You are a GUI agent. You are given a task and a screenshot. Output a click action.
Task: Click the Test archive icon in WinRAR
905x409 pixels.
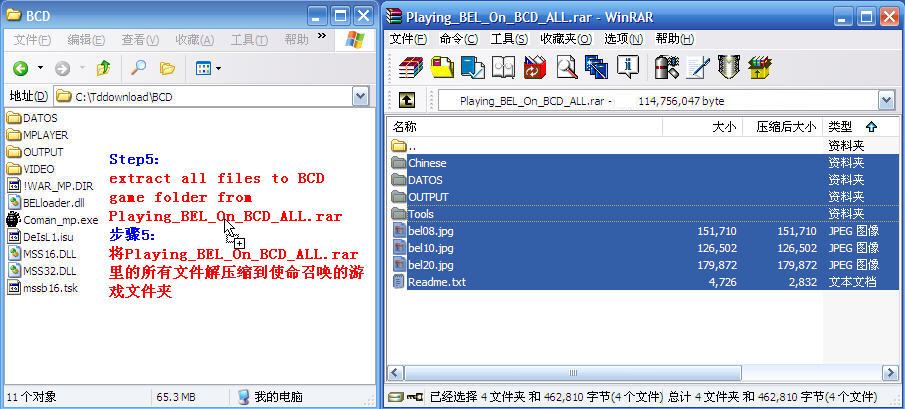(473, 67)
